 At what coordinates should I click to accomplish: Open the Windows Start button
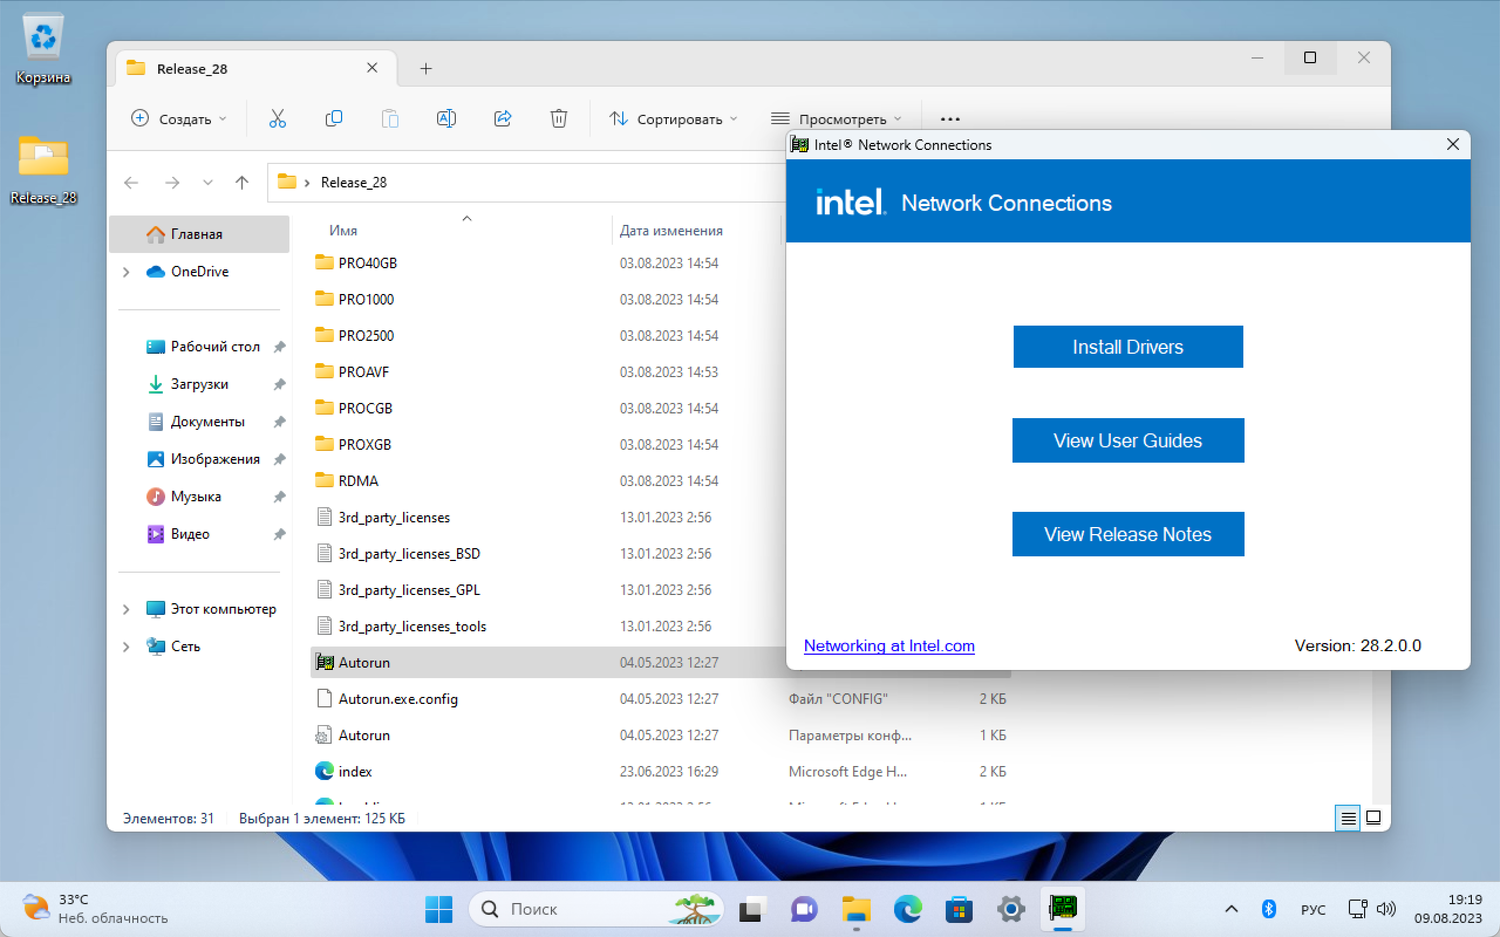click(439, 909)
